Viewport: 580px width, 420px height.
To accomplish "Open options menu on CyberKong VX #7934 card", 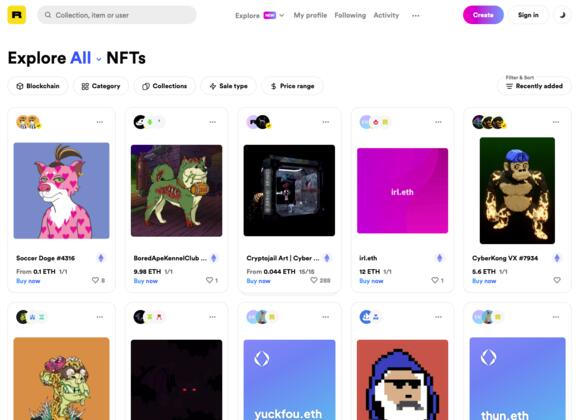I will click(x=556, y=122).
